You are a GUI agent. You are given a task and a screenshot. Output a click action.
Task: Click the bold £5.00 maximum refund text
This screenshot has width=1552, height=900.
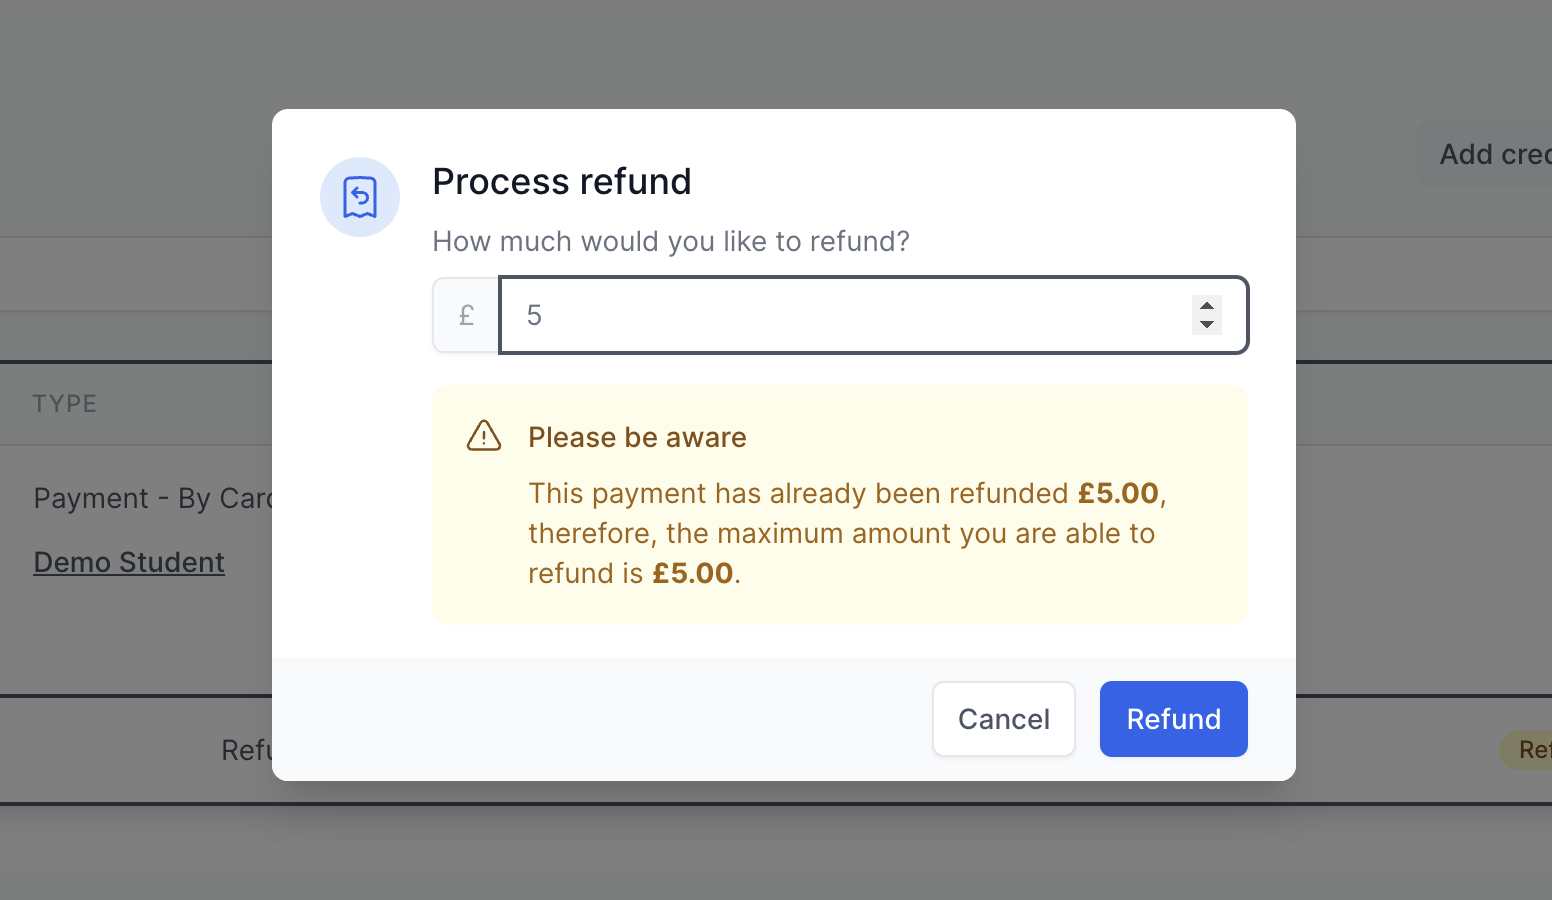pyautogui.click(x=694, y=573)
